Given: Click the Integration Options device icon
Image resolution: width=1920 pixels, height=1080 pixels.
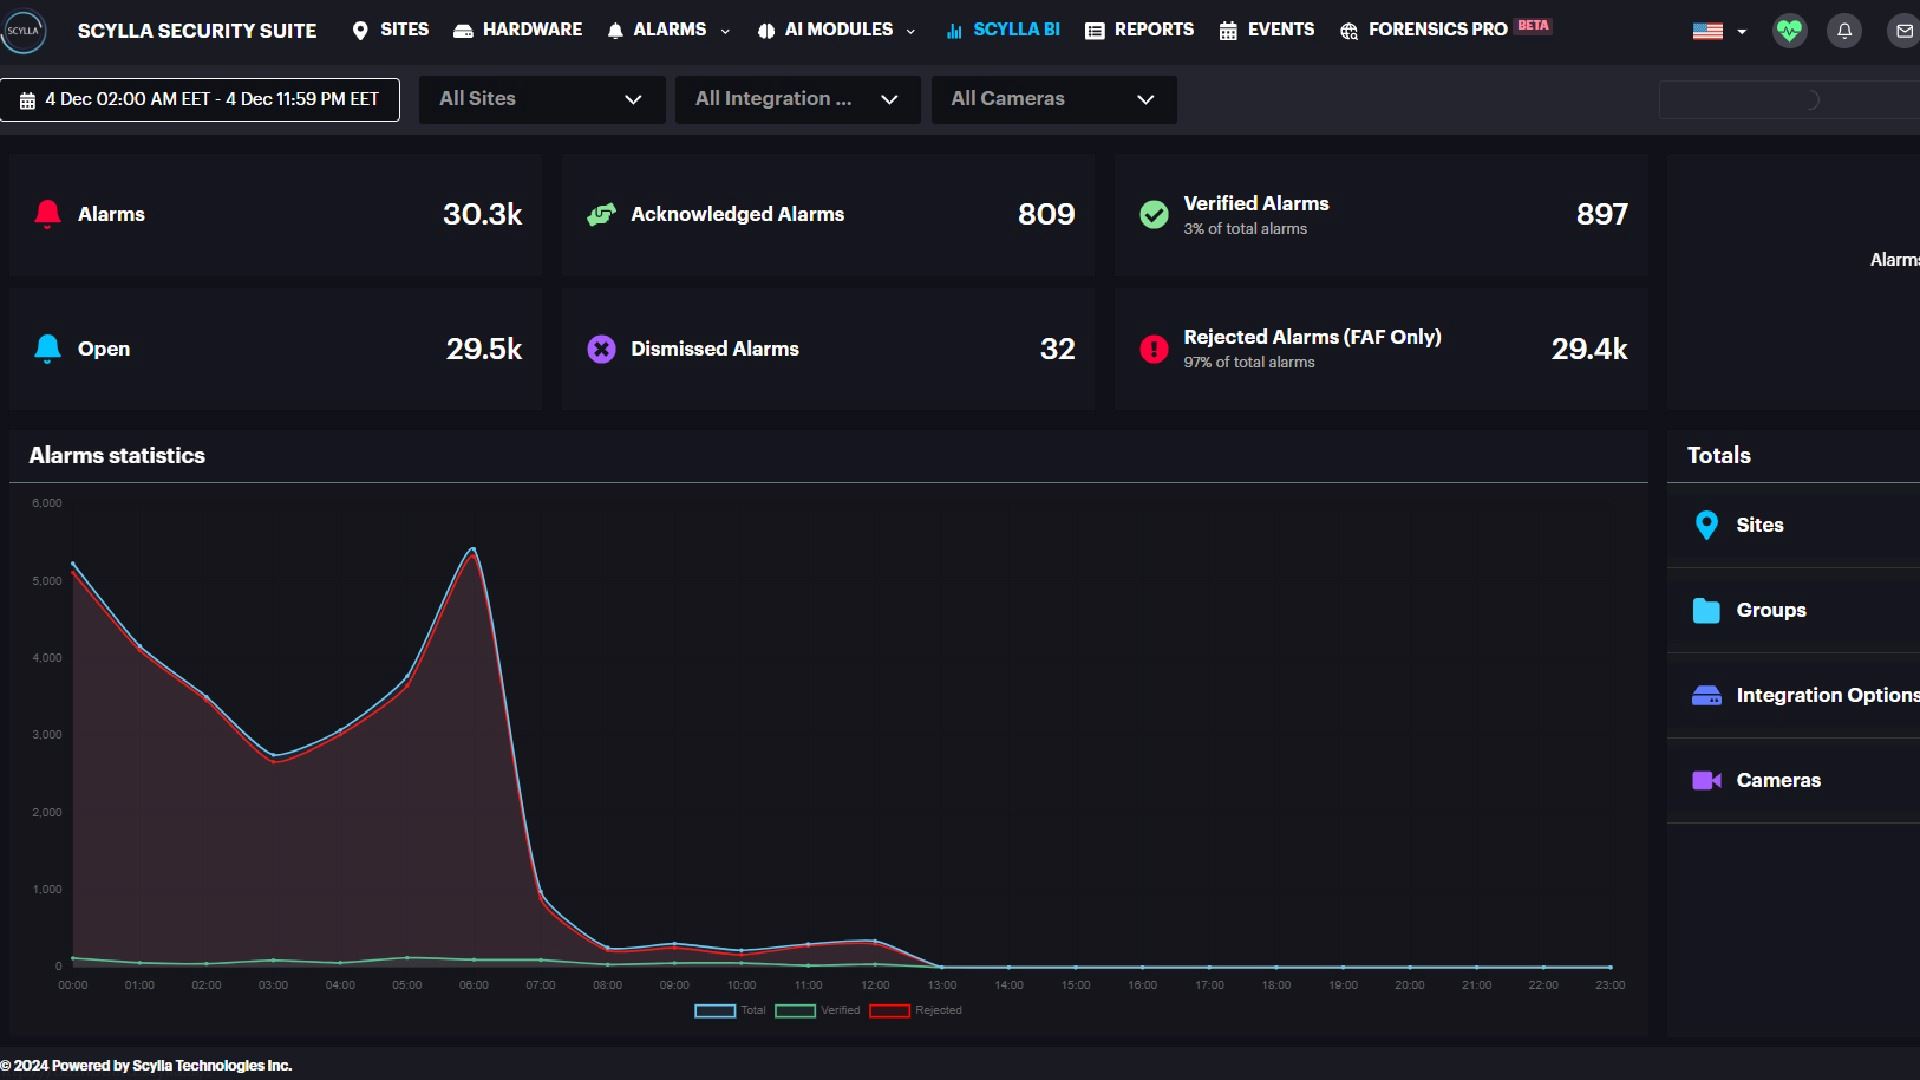Looking at the screenshot, I should click(x=1706, y=695).
